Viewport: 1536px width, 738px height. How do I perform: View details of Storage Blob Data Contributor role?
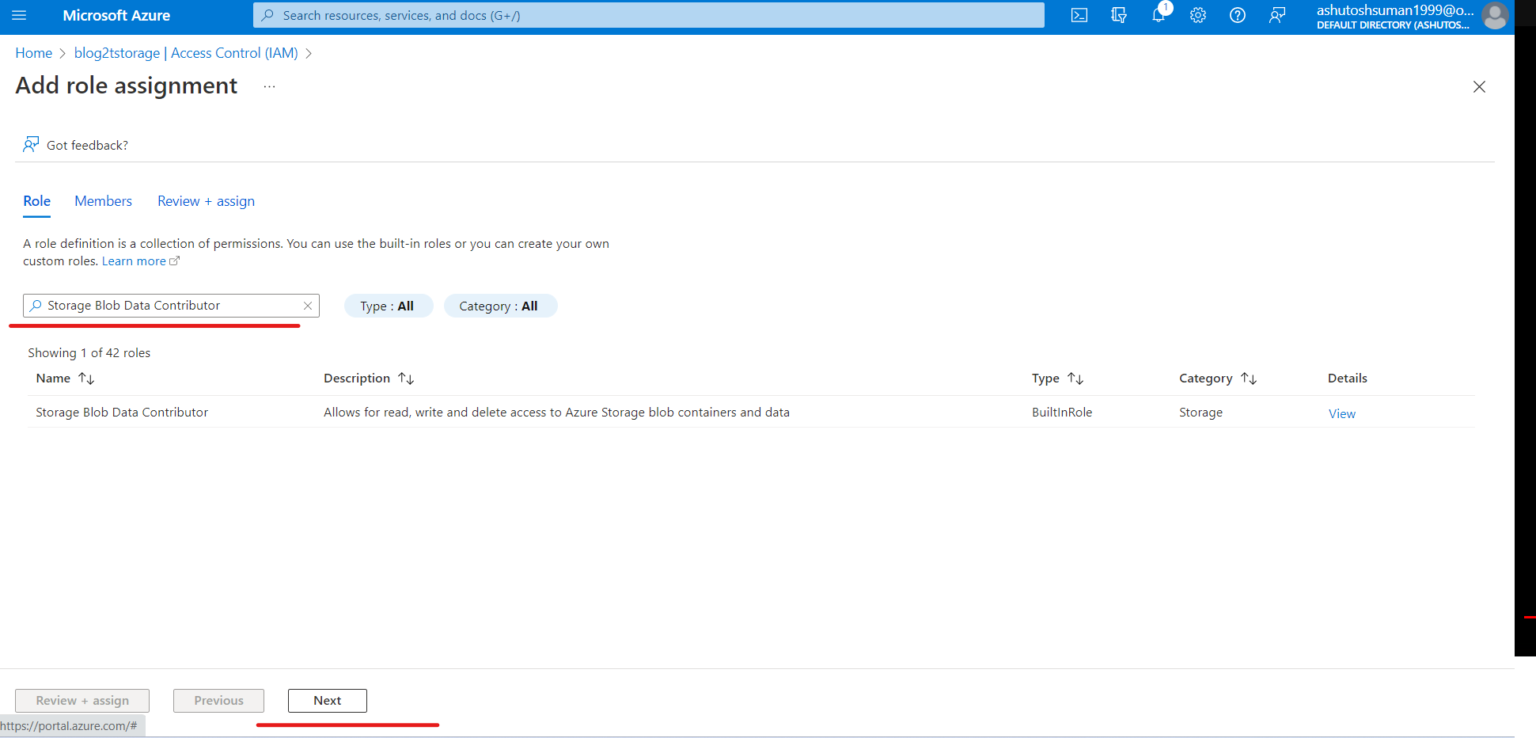pos(1342,412)
